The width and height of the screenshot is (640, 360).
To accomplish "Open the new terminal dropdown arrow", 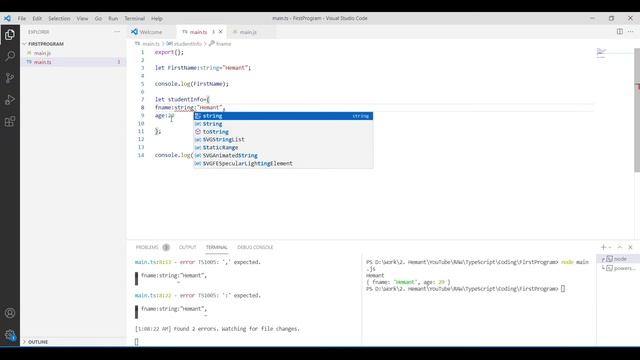I will coord(610,247).
